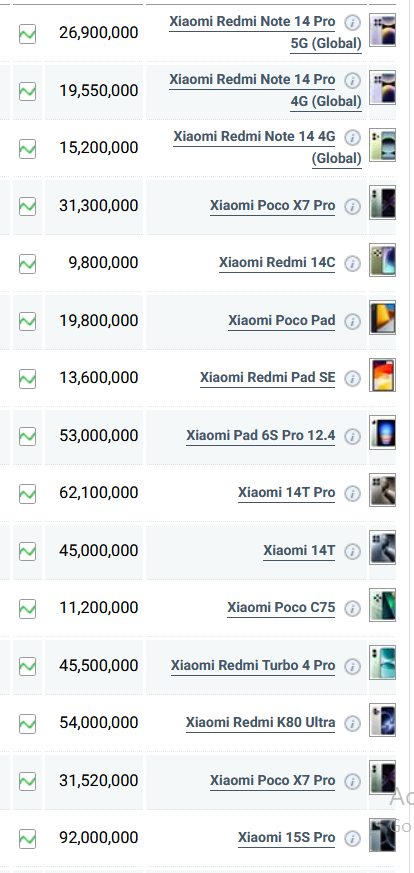Open price chart icon for Xiaomi Redmi Pad SE
Screen dimensions: 414x873
click(x=27, y=379)
